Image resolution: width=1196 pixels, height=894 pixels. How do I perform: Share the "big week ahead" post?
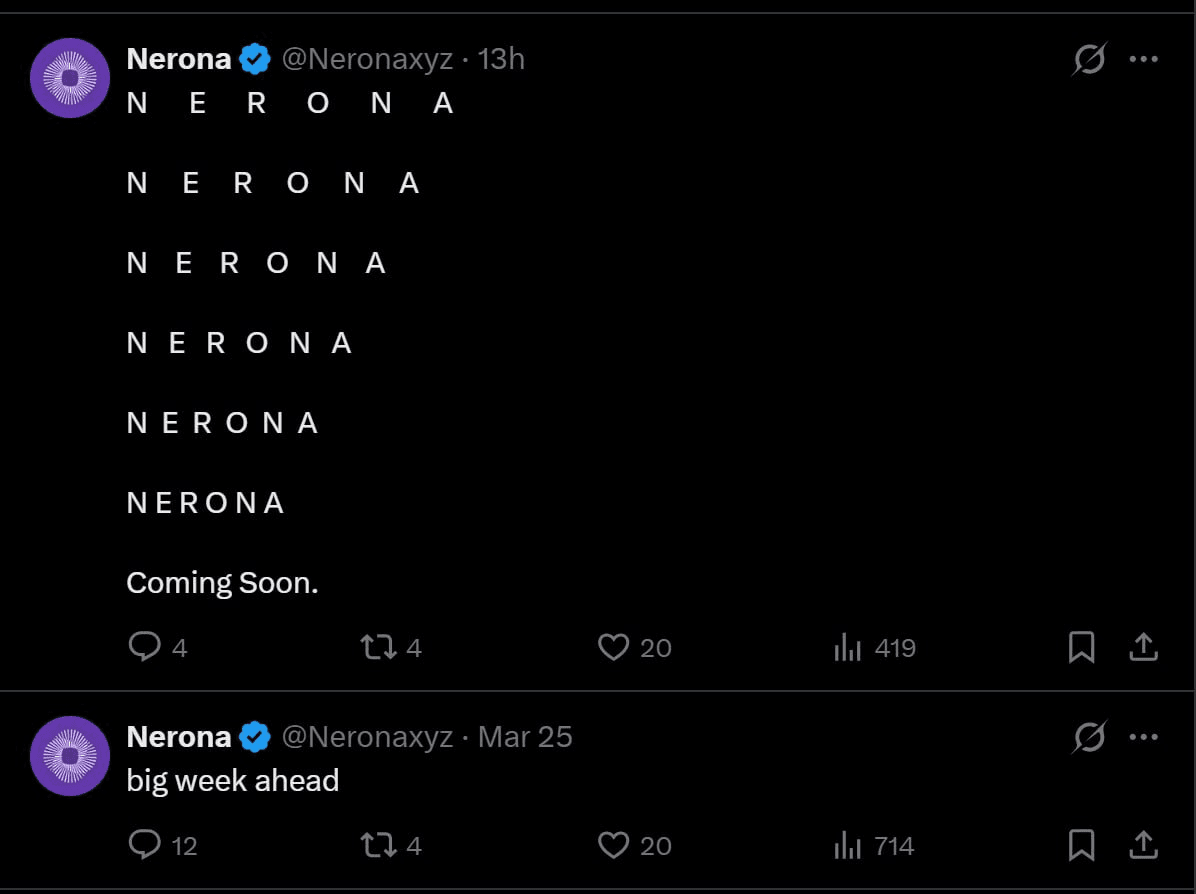(1143, 845)
